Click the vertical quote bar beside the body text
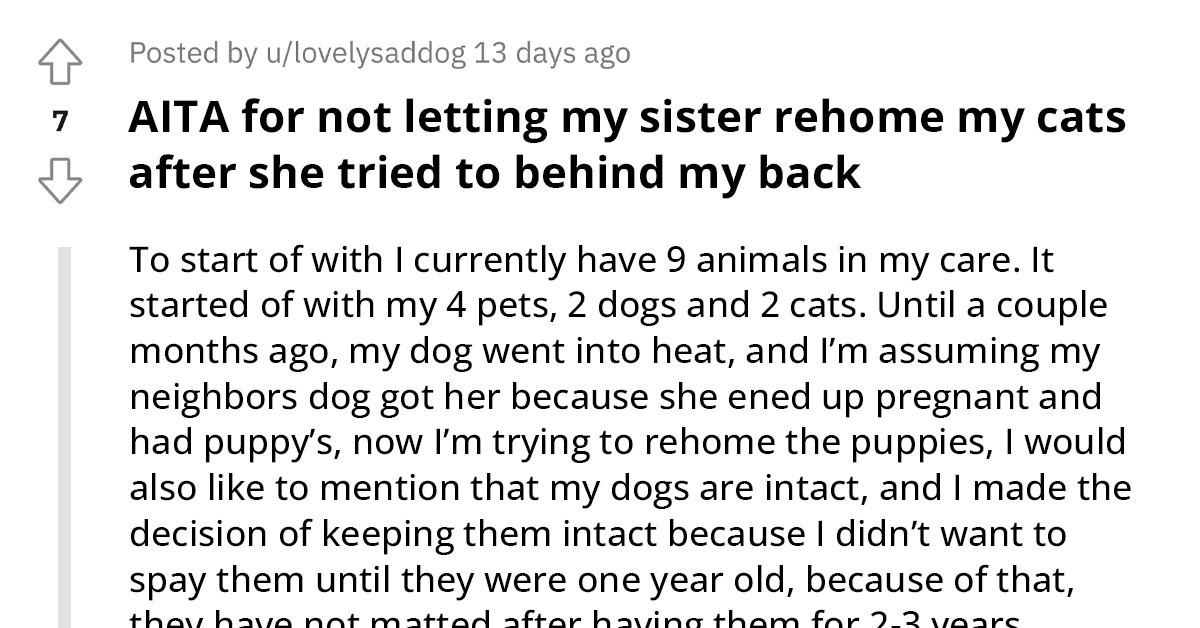 click(68, 430)
